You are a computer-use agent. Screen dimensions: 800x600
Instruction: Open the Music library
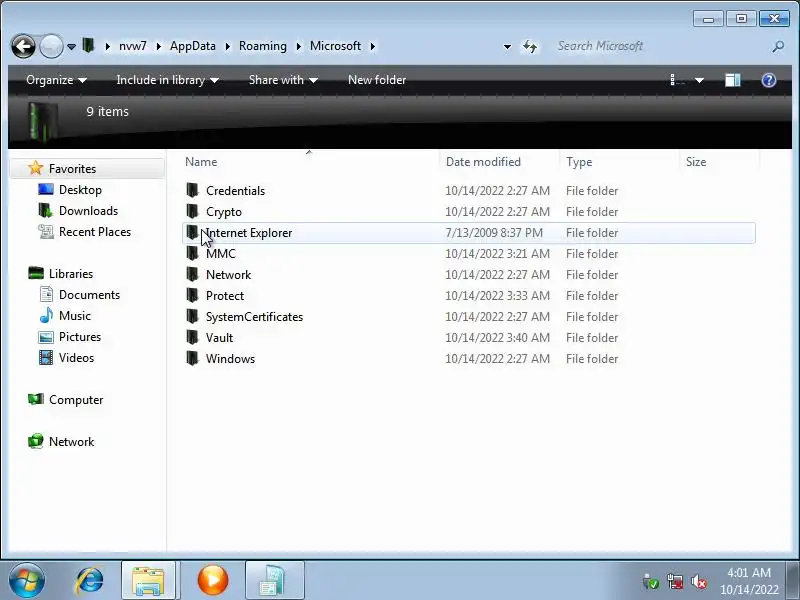(74, 316)
